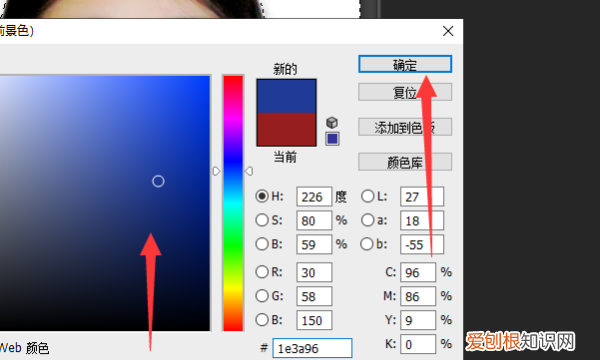This screenshot has height=360, width=600.
Task: Click the L field showing 27
Action: (x=422, y=197)
